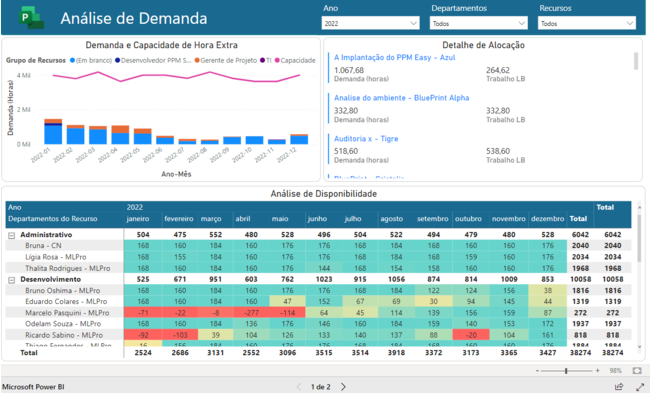The width and height of the screenshot is (650, 393).
Task: Collapse the Administrativo group
Action: point(12,235)
